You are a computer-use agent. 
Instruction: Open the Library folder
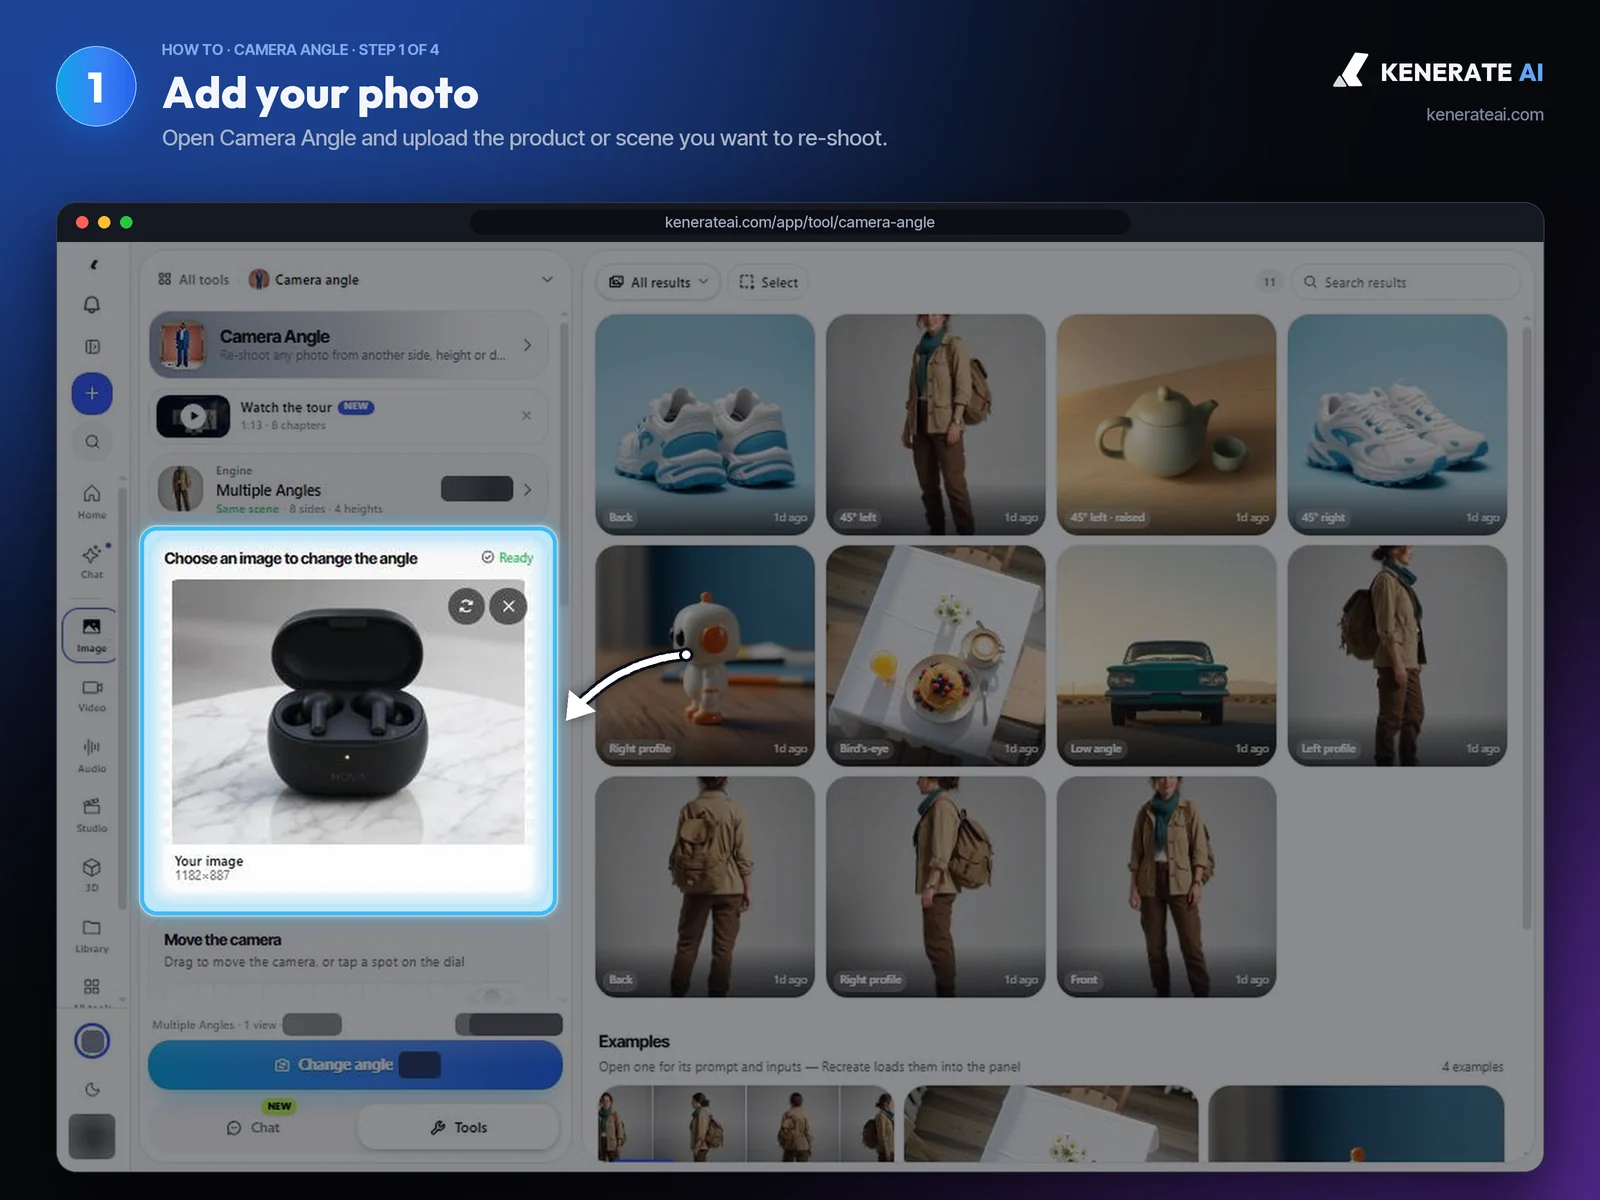(92, 935)
